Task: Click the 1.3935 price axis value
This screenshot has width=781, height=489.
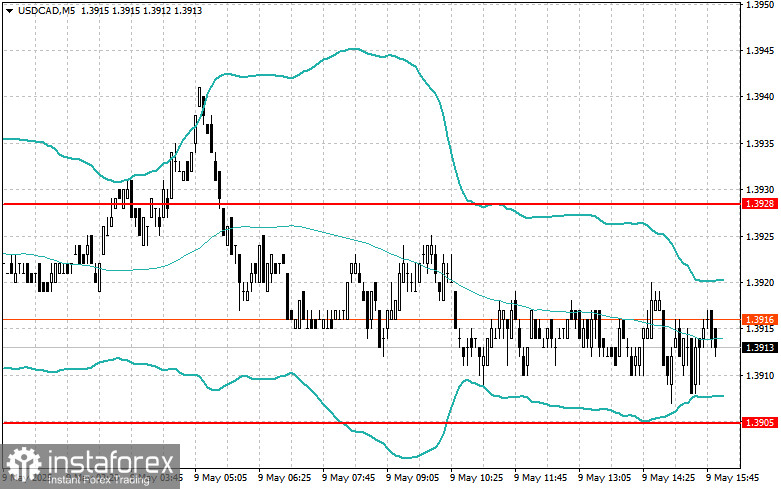Action: click(x=760, y=144)
